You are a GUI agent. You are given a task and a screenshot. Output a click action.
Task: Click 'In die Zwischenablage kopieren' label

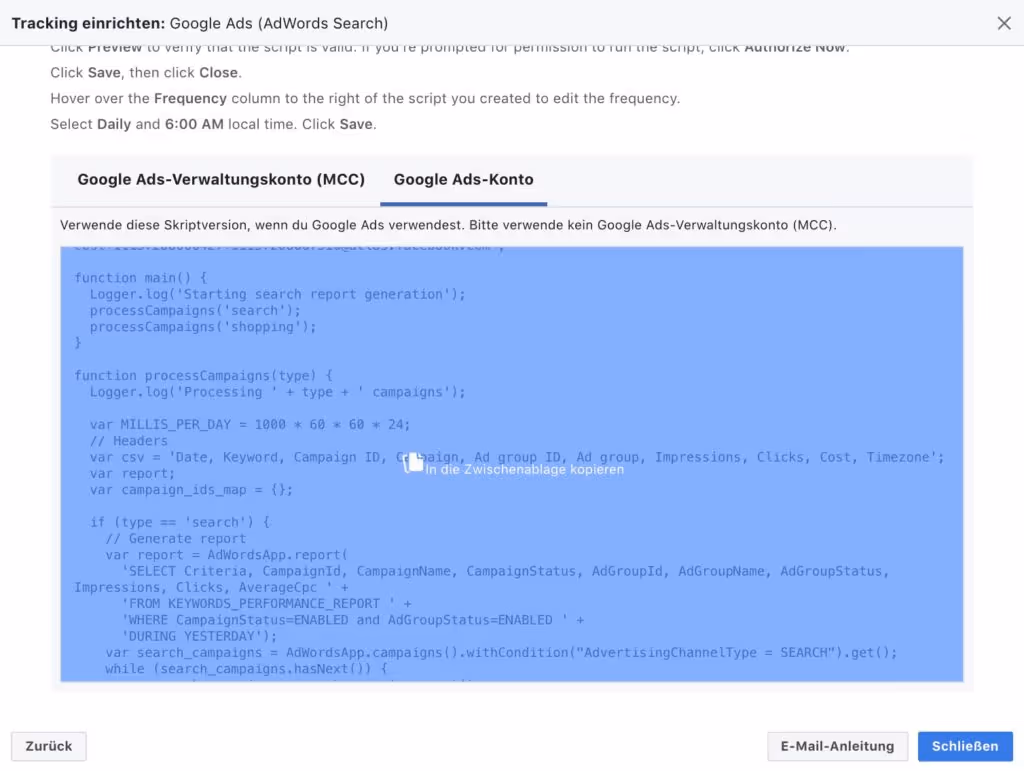pos(524,469)
